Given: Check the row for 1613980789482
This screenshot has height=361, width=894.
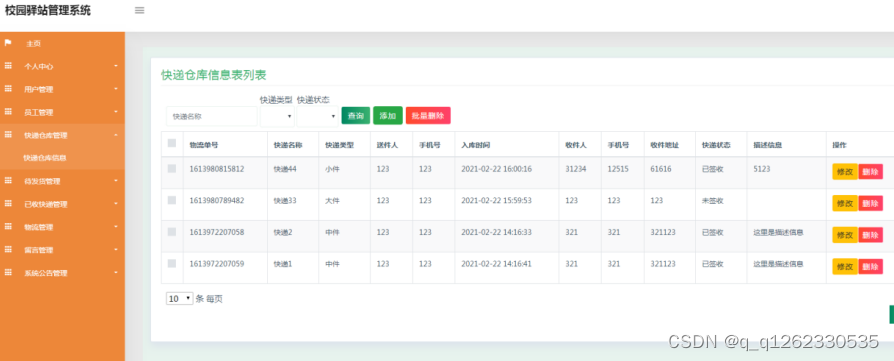Looking at the screenshot, I should point(172,200).
